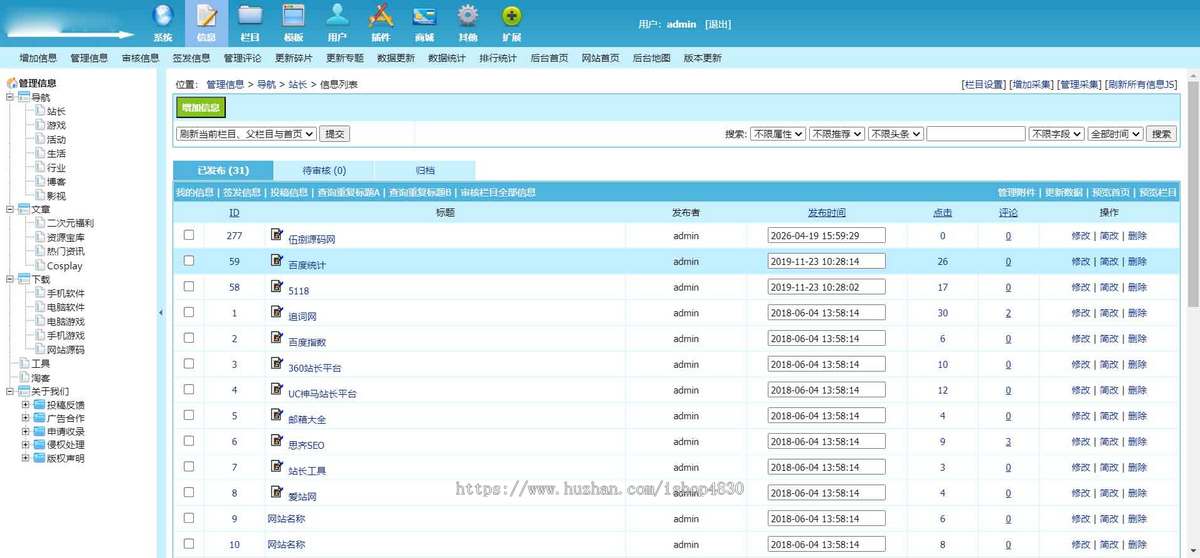Click the edit icon beside 爱站网

point(277,491)
